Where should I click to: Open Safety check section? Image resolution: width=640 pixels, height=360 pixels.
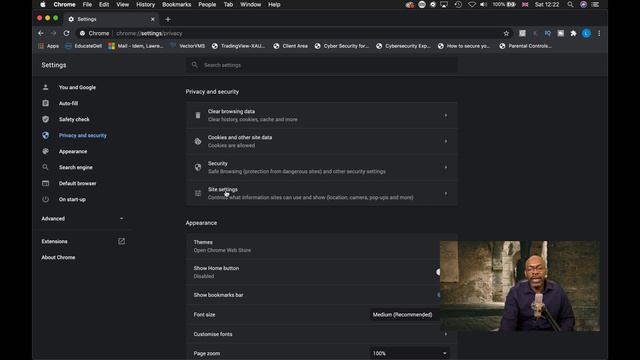click(74, 119)
